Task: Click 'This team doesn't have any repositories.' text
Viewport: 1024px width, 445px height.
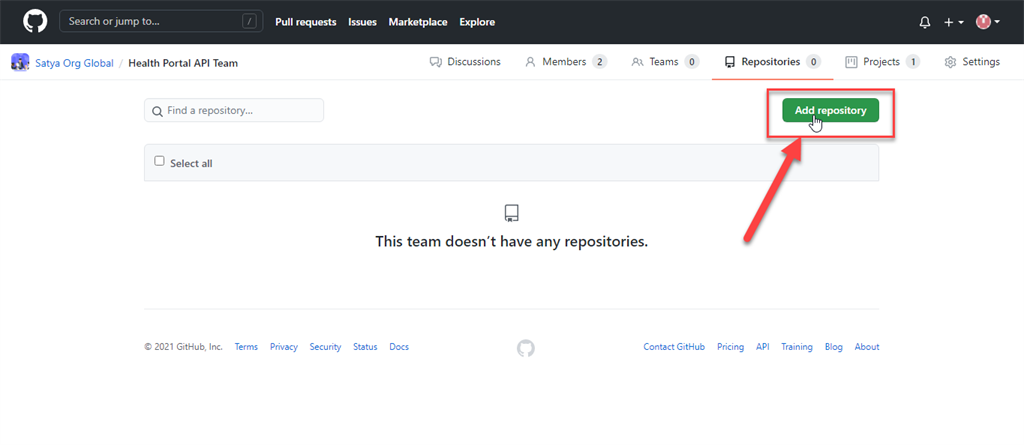Action: point(511,241)
